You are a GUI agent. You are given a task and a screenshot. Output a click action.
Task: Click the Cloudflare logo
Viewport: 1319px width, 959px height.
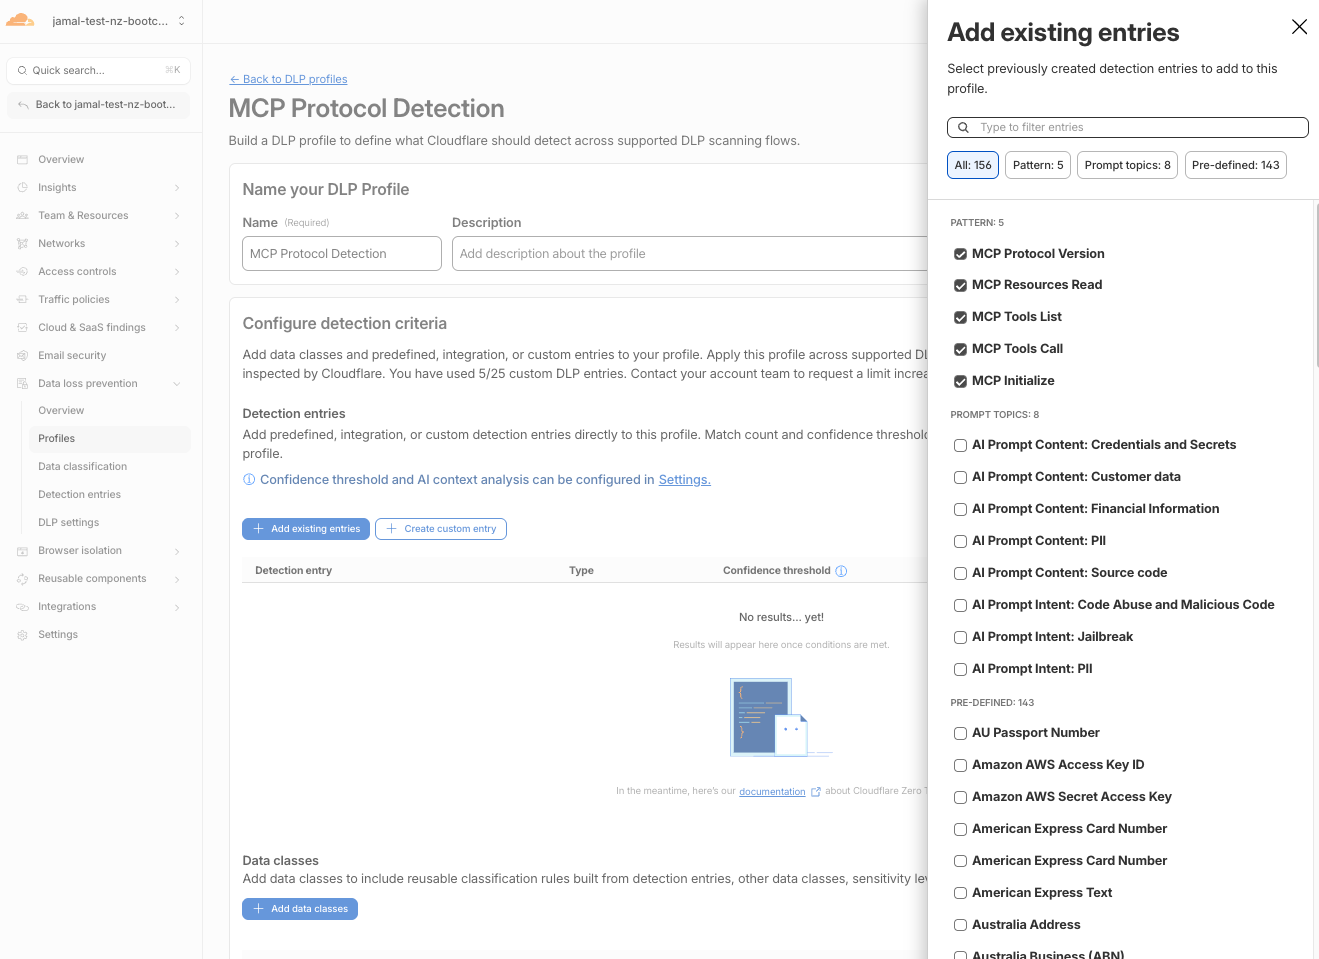(x=20, y=20)
